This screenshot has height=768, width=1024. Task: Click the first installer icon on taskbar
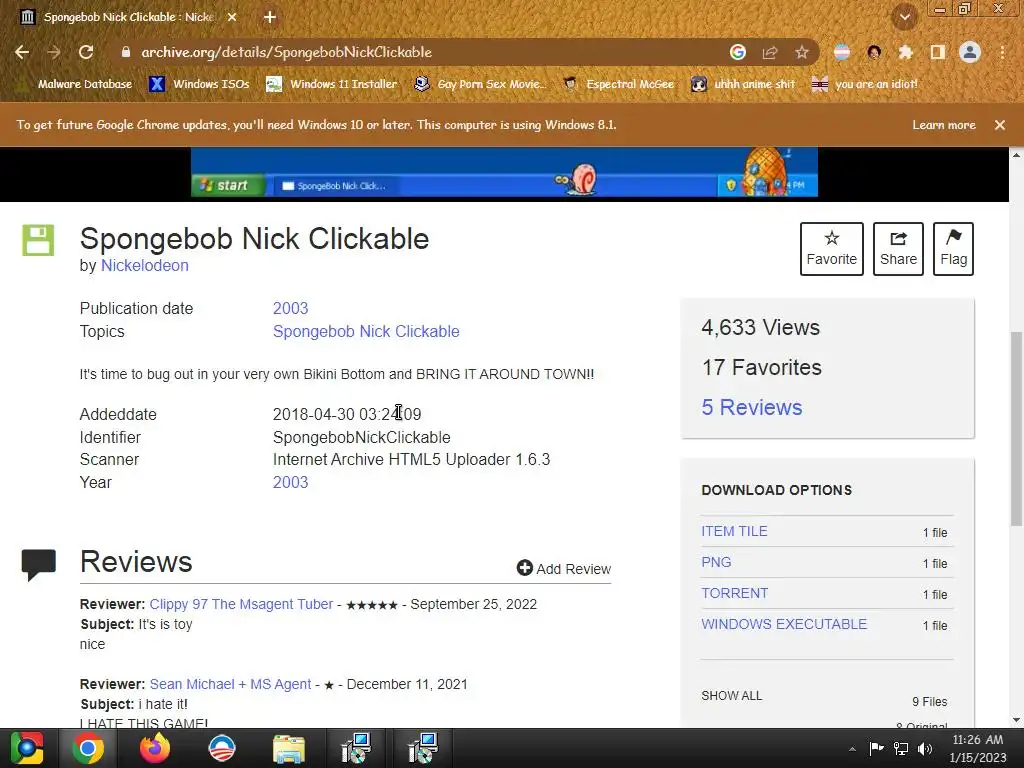click(356, 748)
